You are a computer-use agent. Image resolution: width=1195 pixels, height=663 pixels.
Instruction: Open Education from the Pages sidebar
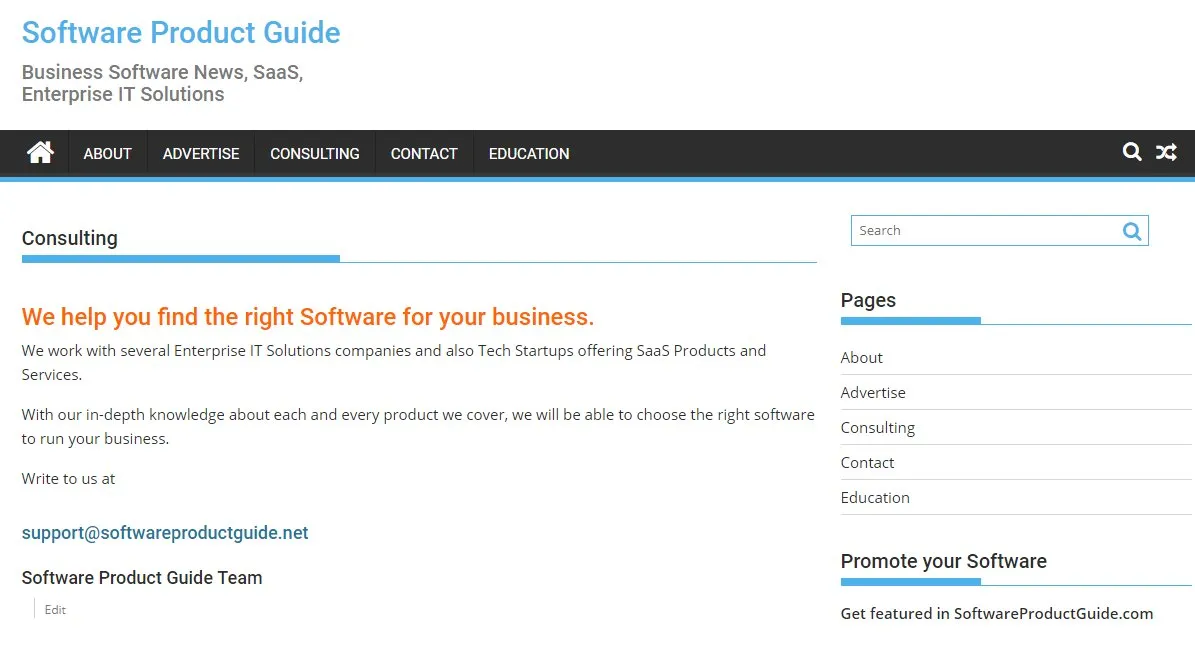(x=875, y=497)
